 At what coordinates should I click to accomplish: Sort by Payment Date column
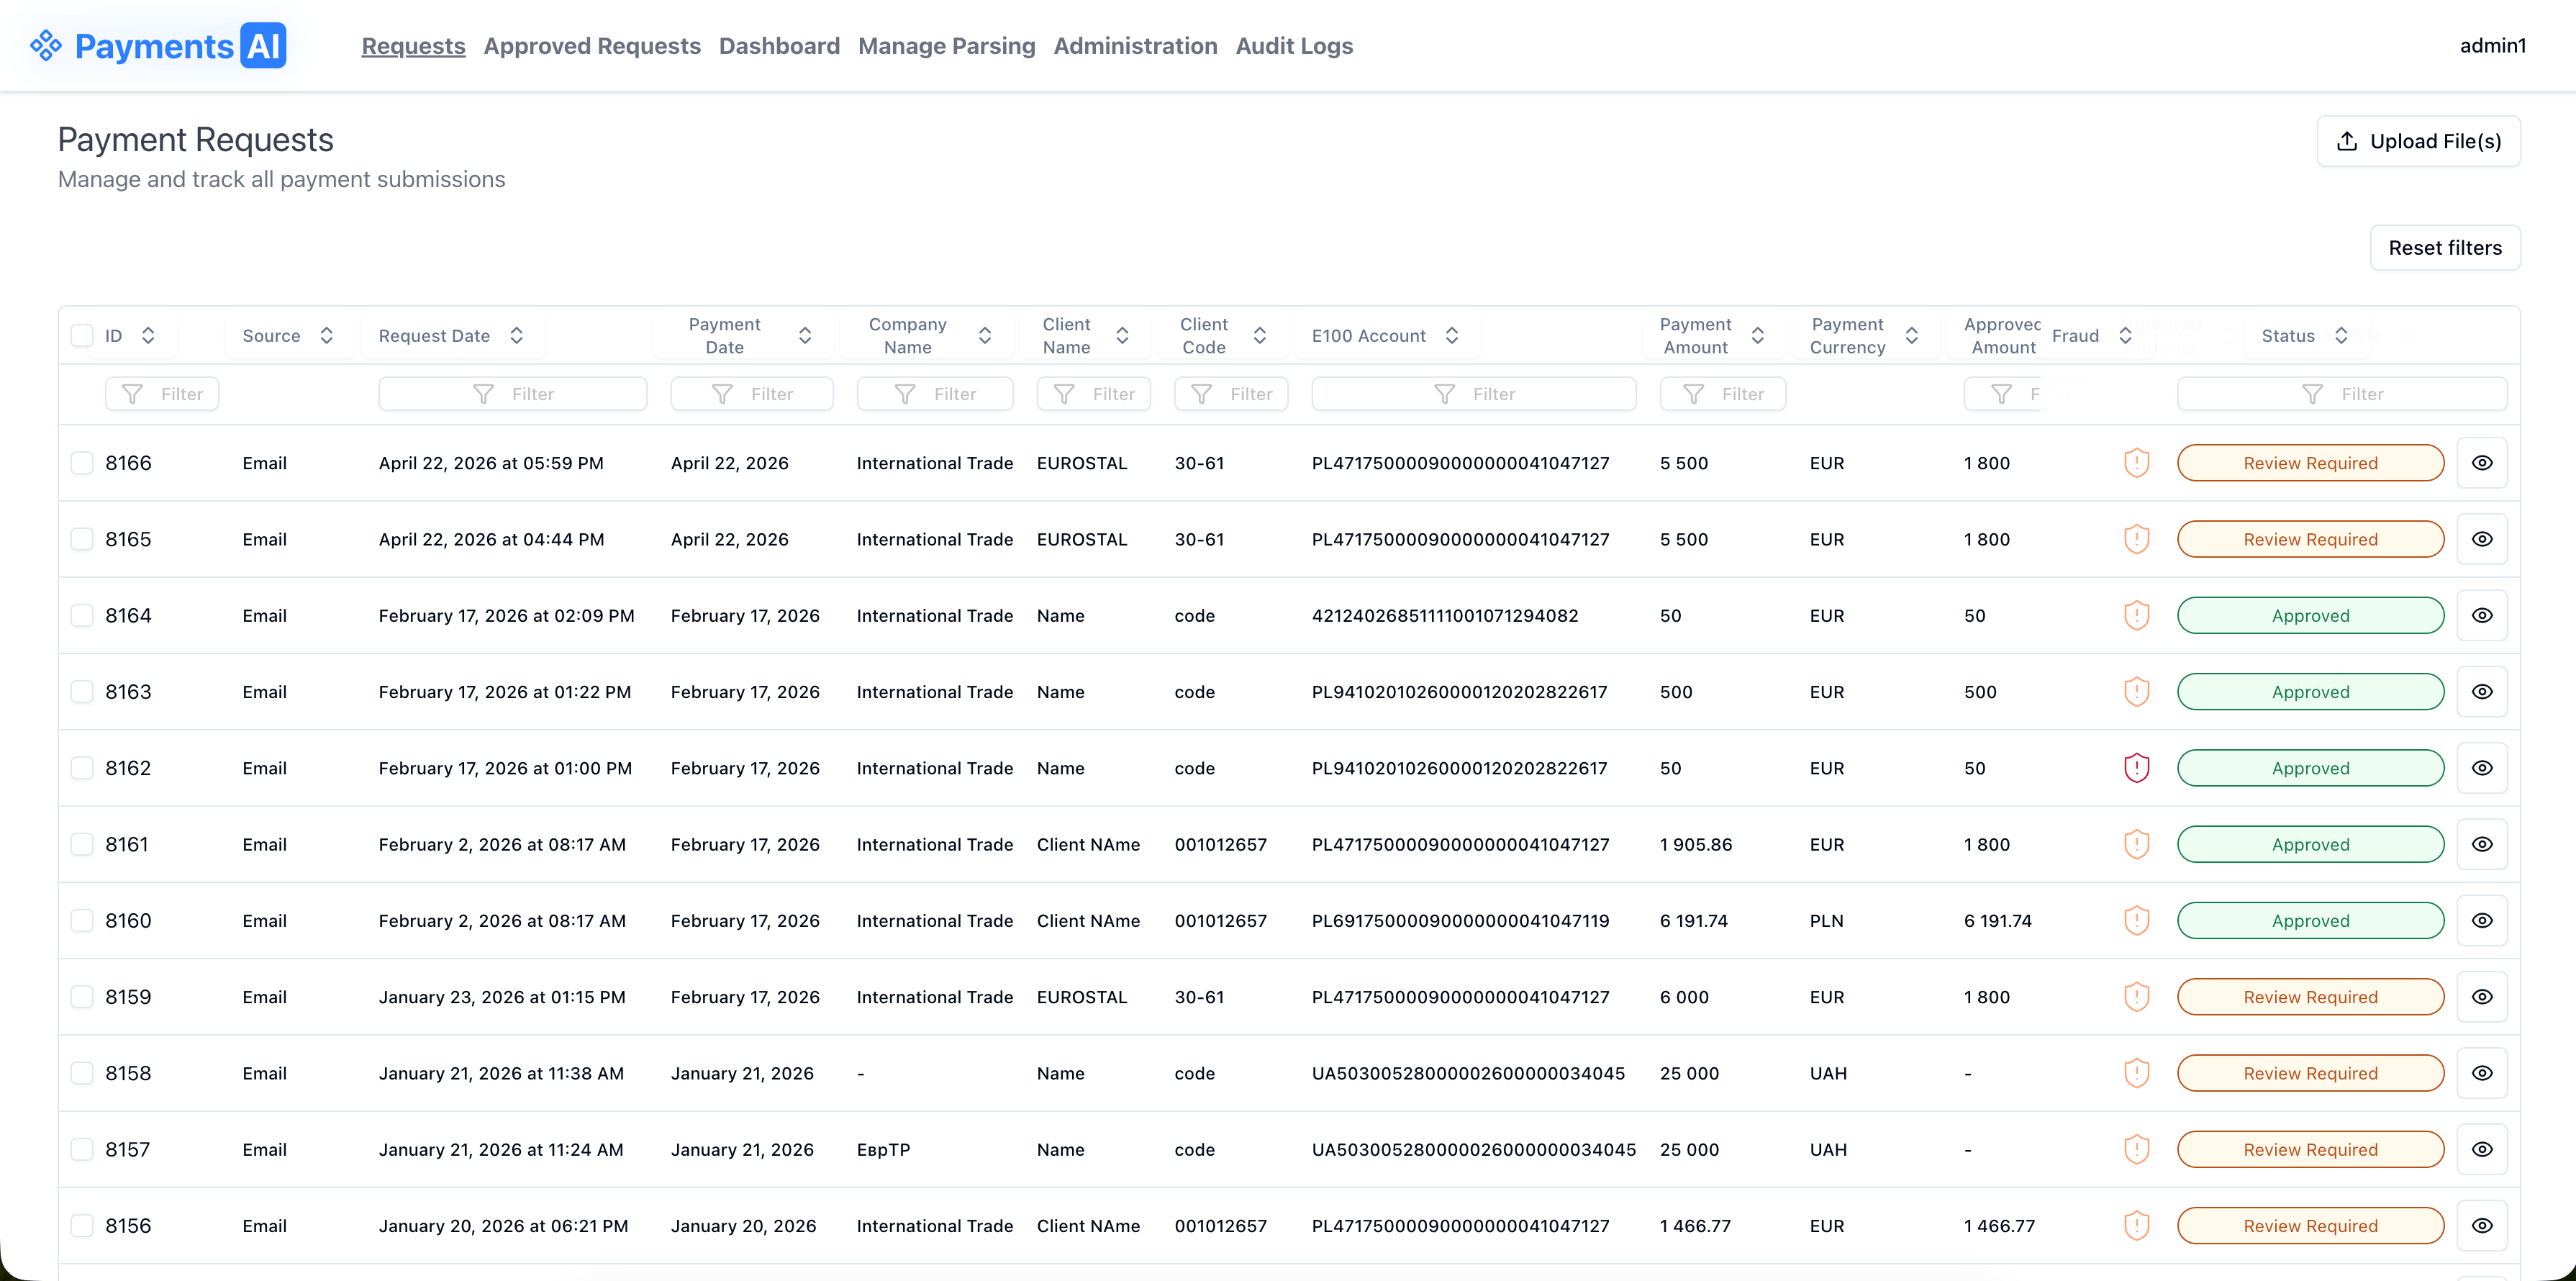(805, 336)
